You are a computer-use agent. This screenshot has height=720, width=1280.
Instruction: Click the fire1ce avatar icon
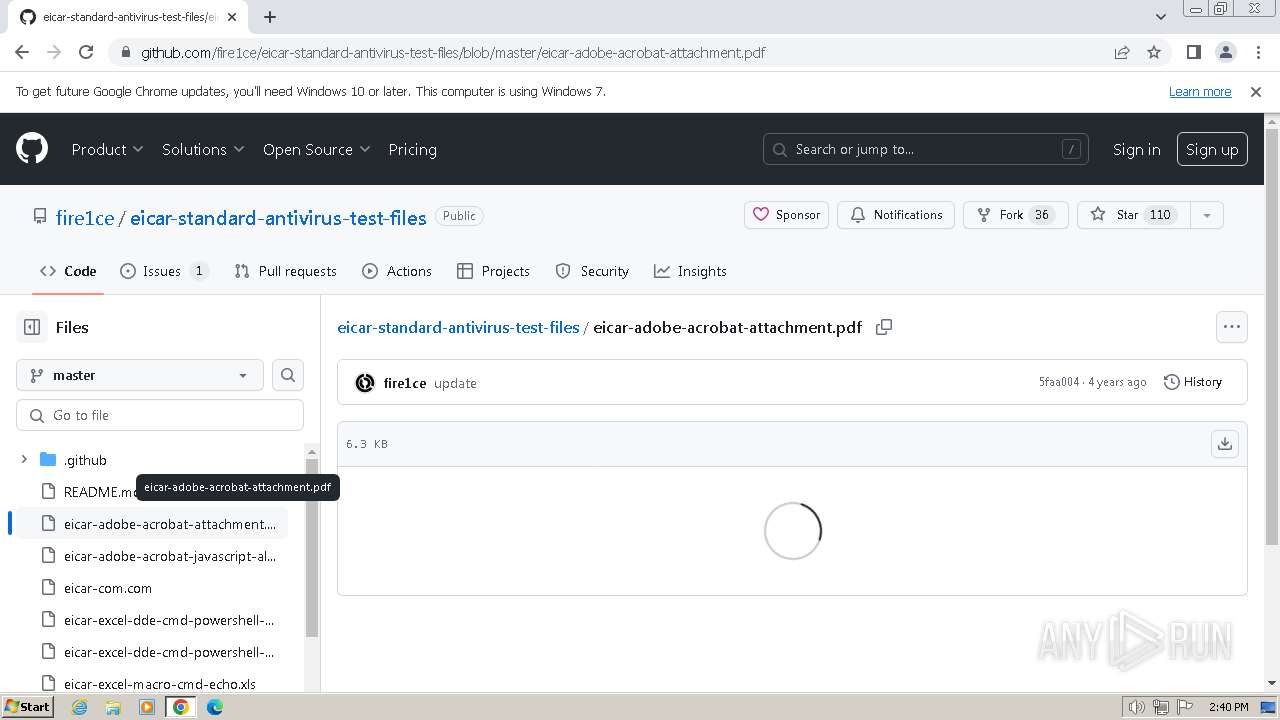tap(365, 383)
